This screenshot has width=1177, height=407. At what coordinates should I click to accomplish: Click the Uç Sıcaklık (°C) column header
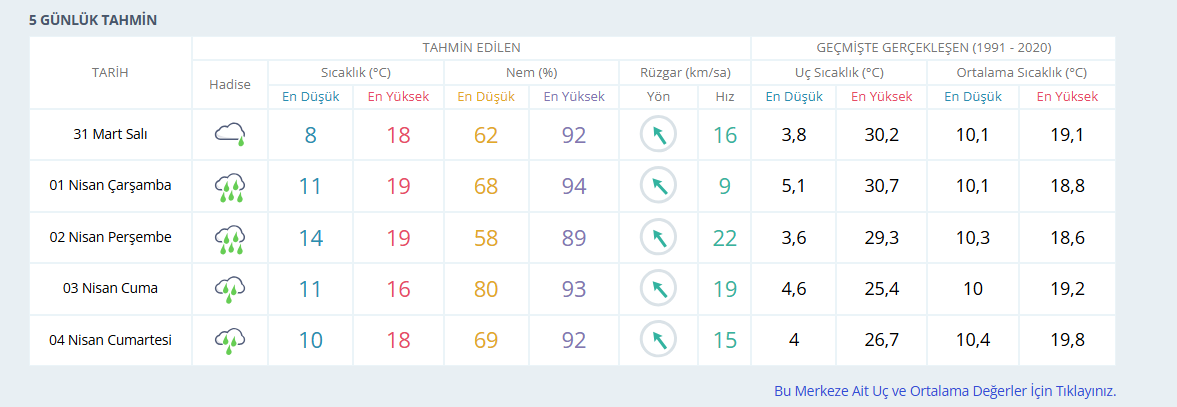[x=839, y=72]
